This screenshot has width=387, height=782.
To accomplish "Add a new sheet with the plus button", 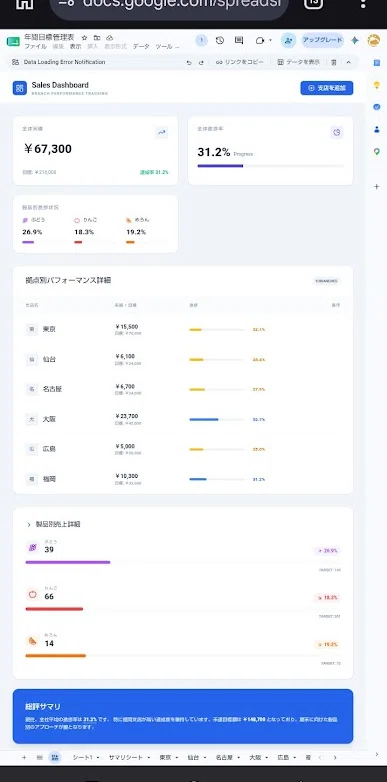I will pyautogui.click(x=24, y=757).
